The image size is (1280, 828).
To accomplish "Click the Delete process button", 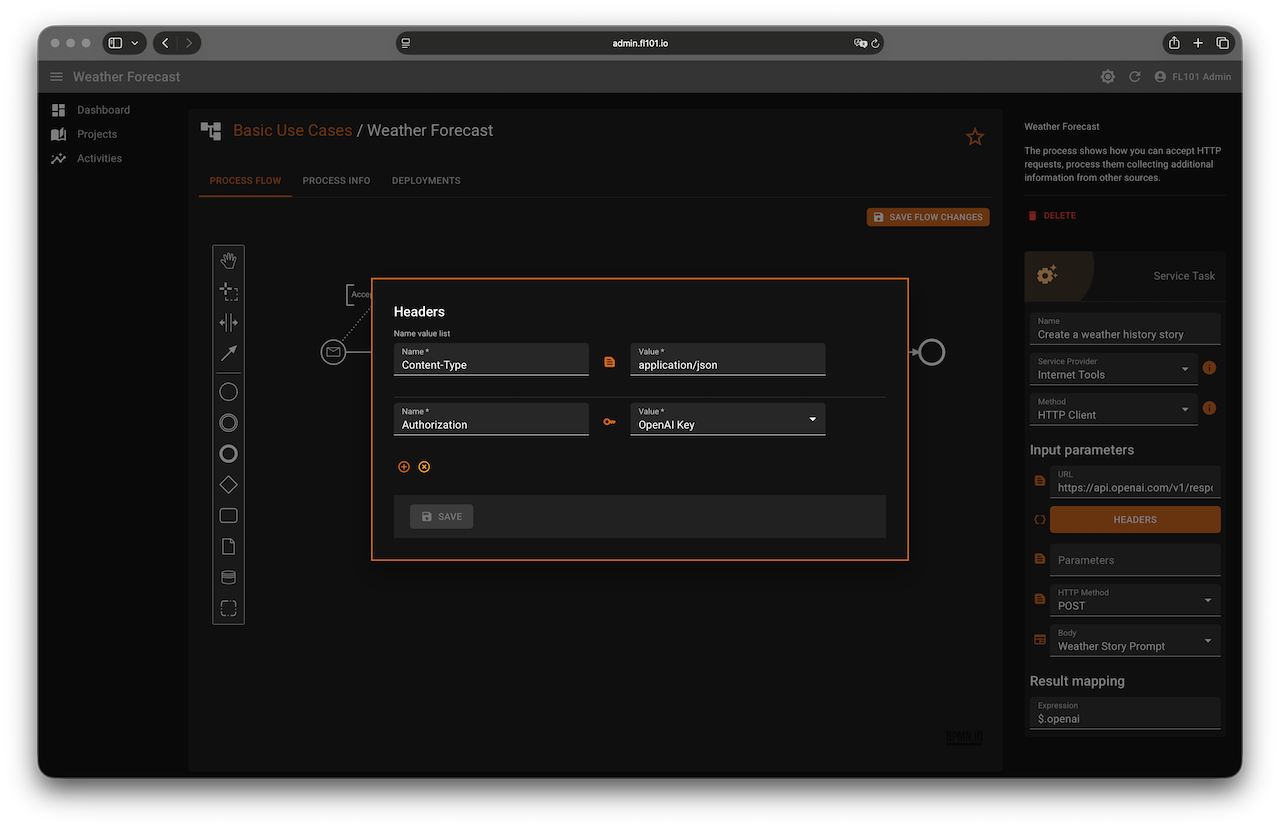I will [x=1052, y=216].
